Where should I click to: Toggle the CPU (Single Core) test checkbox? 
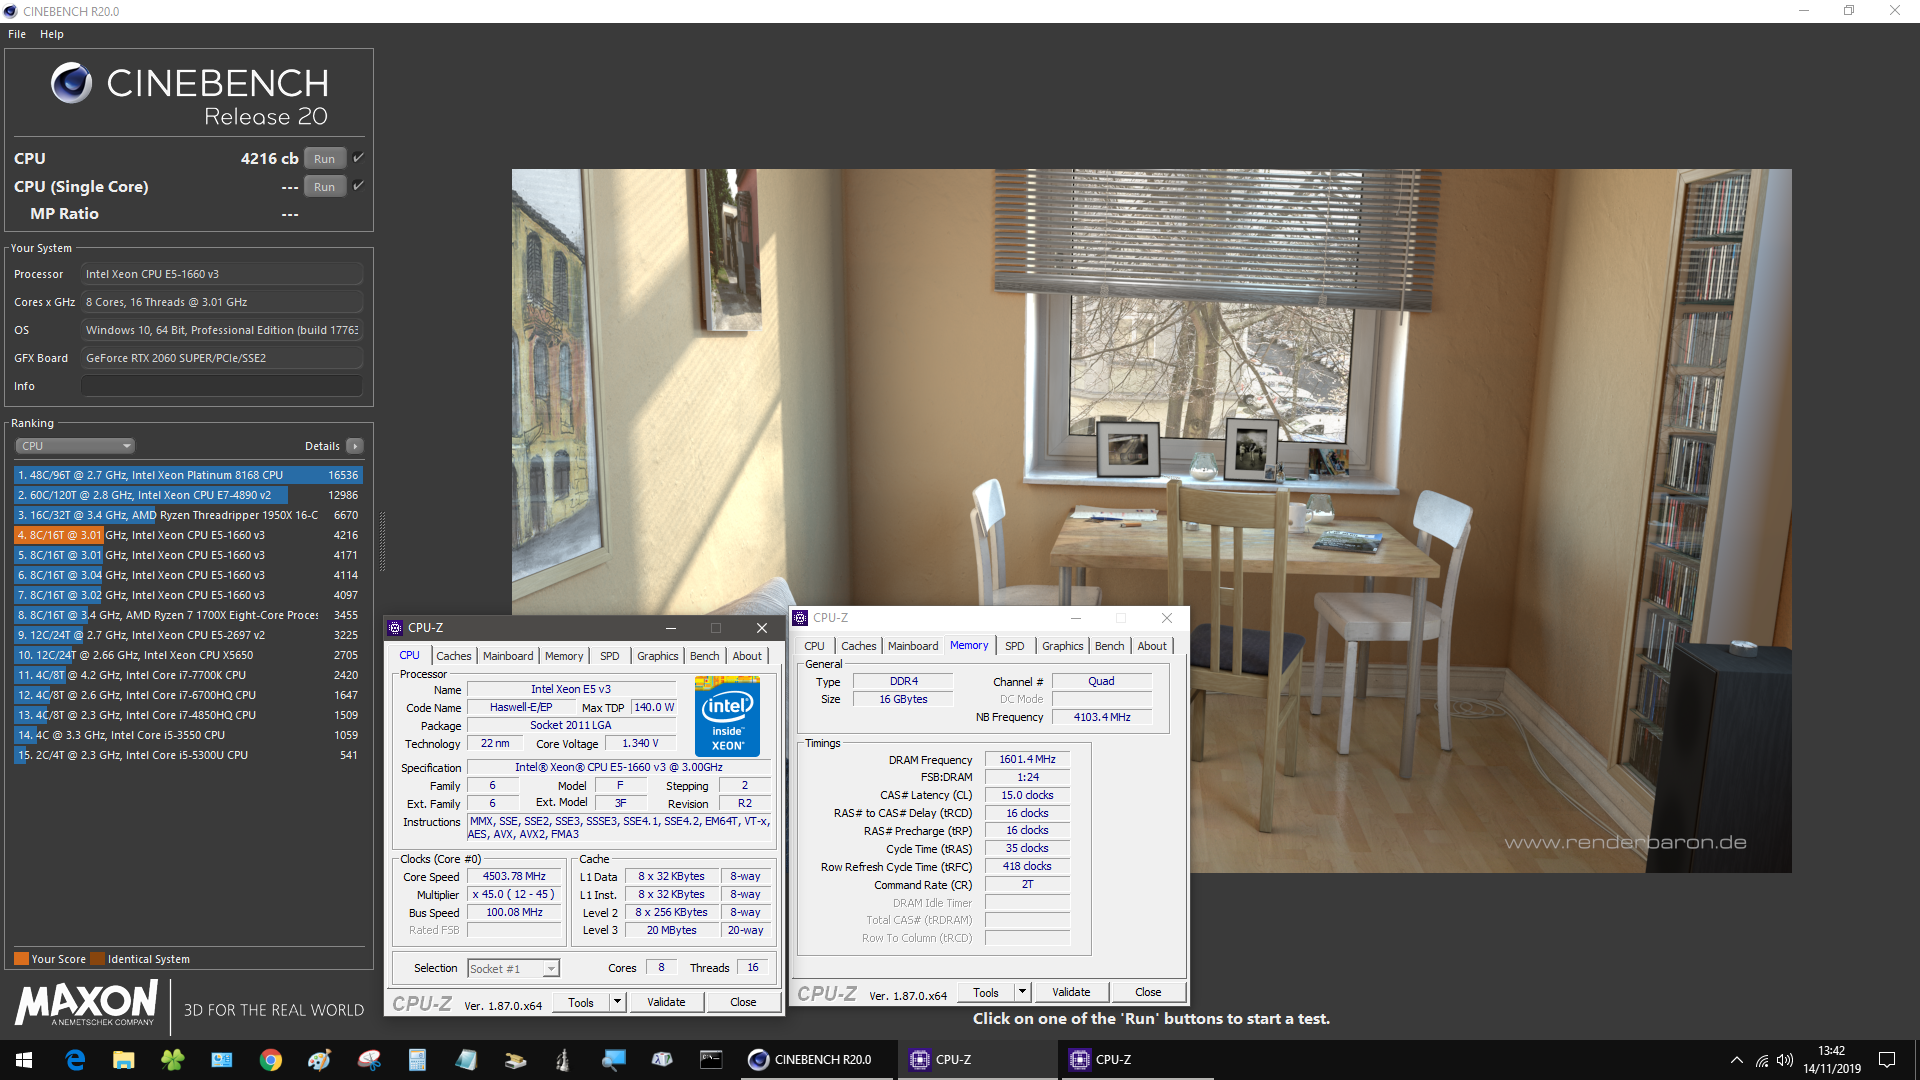[x=358, y=186]
